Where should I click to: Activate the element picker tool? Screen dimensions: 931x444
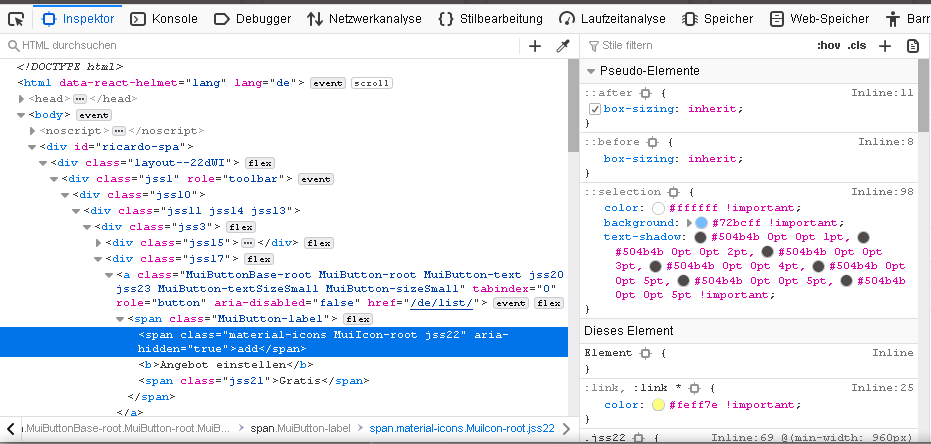click(16, 18)
